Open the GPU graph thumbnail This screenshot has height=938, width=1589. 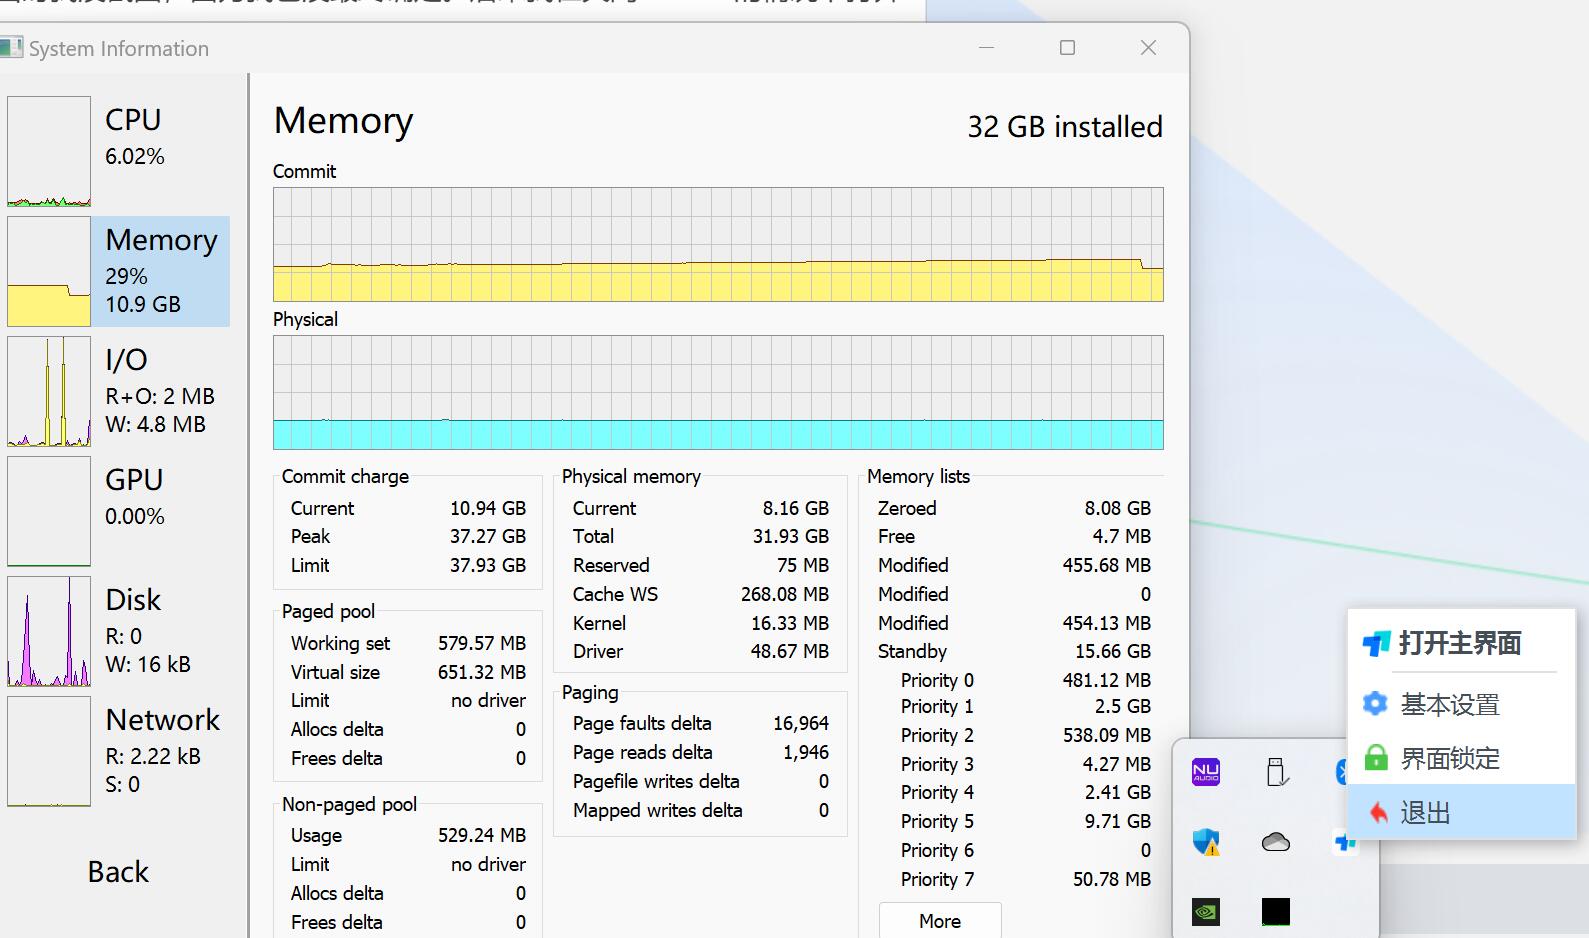(x=49, y=511)
